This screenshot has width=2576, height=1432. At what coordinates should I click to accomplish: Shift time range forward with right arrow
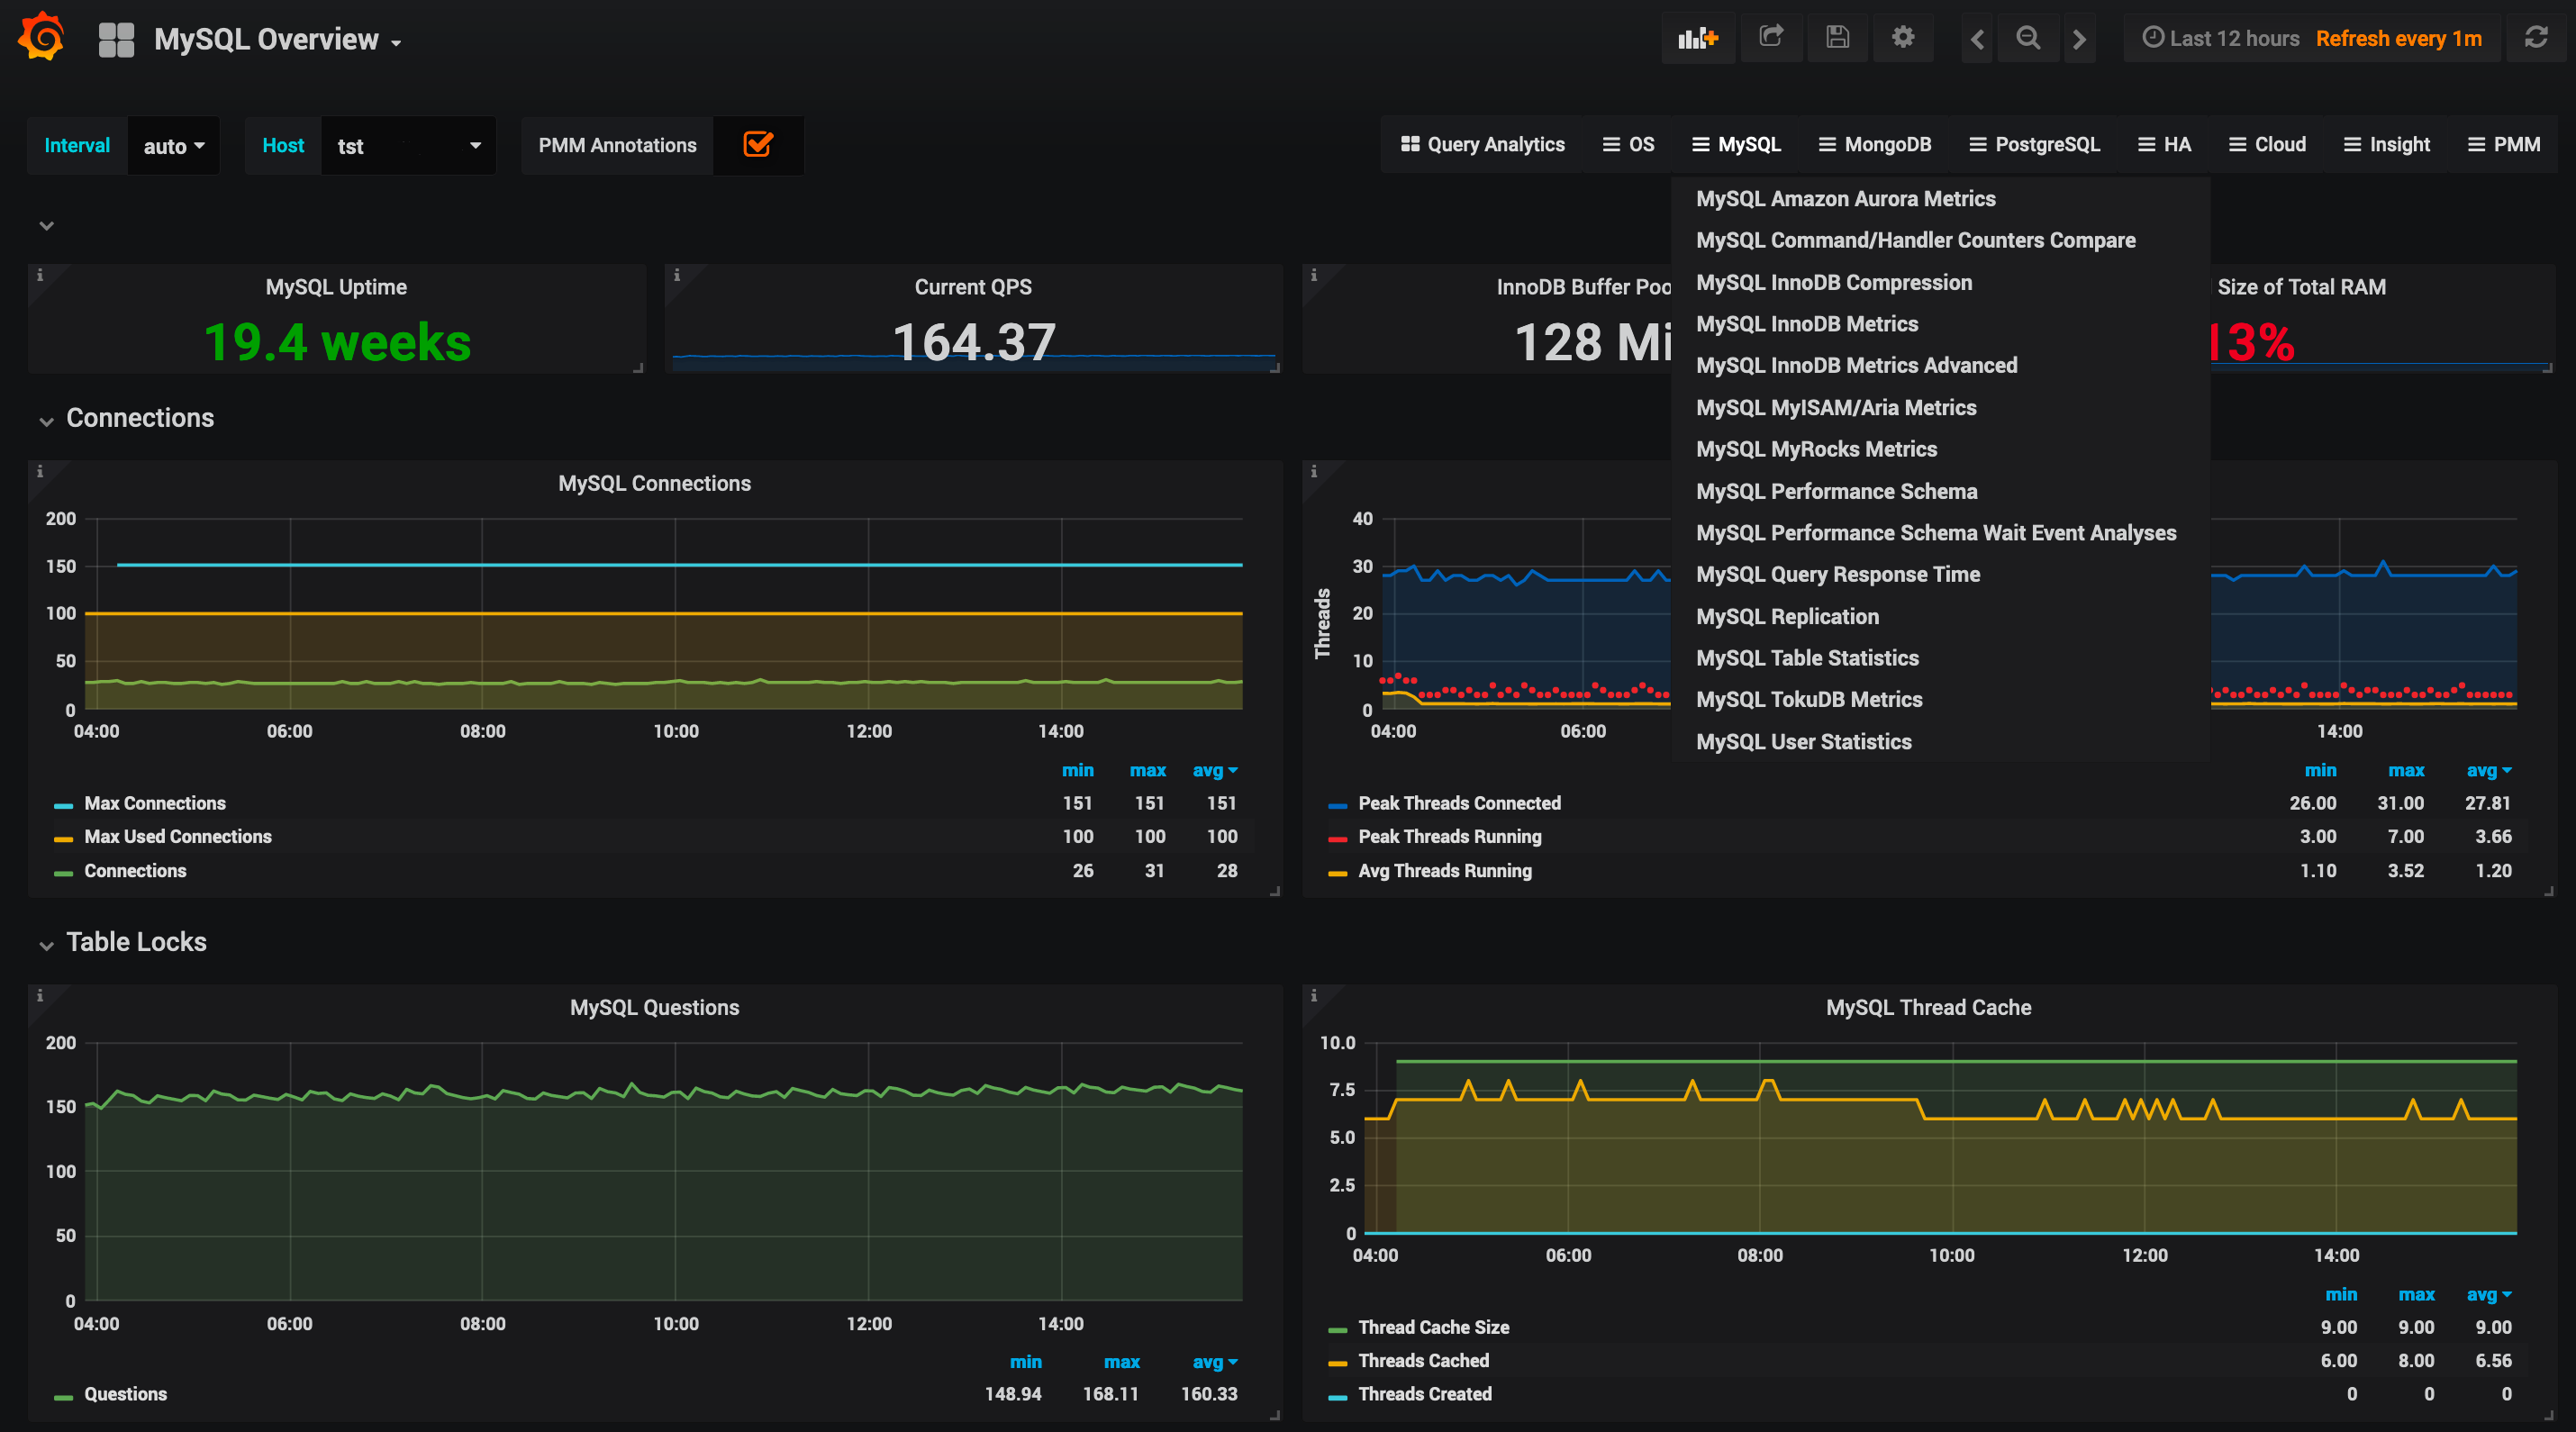(x=2079, y=39)
